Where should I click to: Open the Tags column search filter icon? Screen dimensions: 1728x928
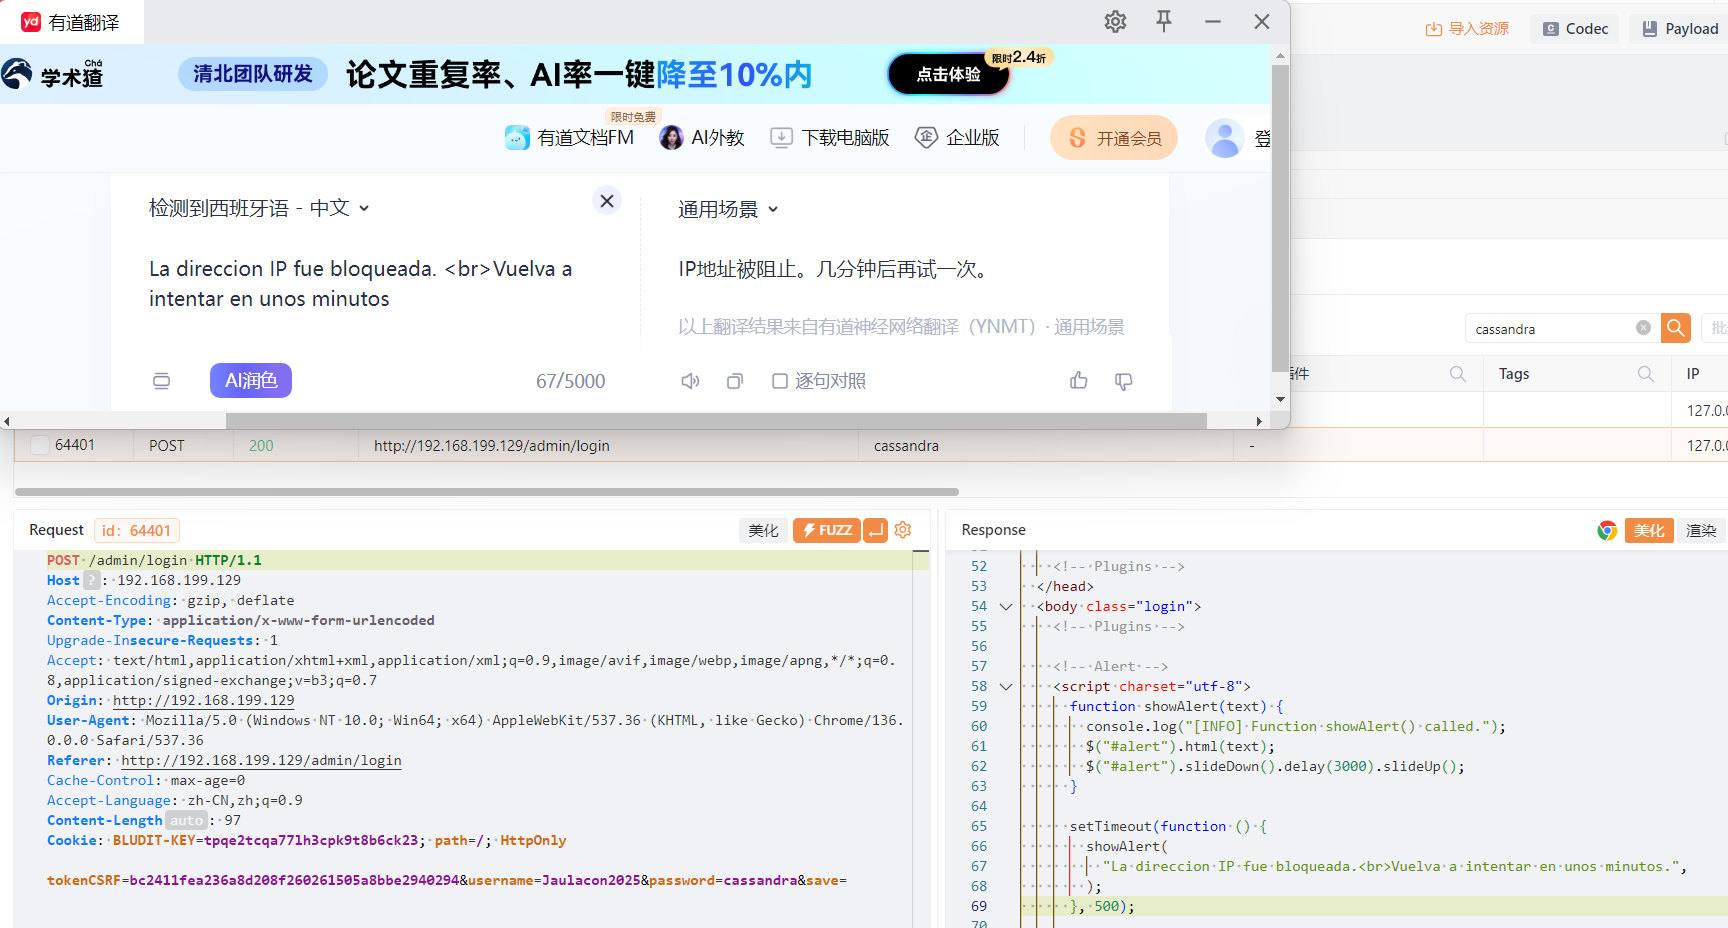click(1645, 374)
